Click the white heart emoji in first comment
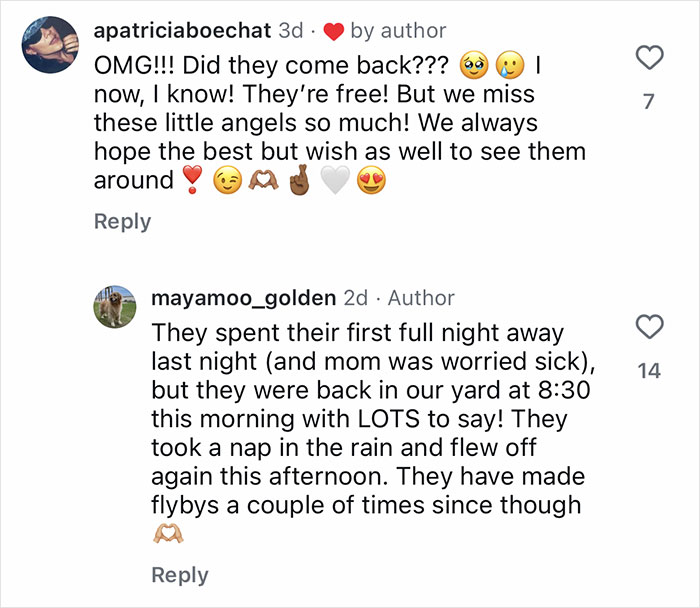The width and height of the screenshot is (700, 608). point(335,182)
